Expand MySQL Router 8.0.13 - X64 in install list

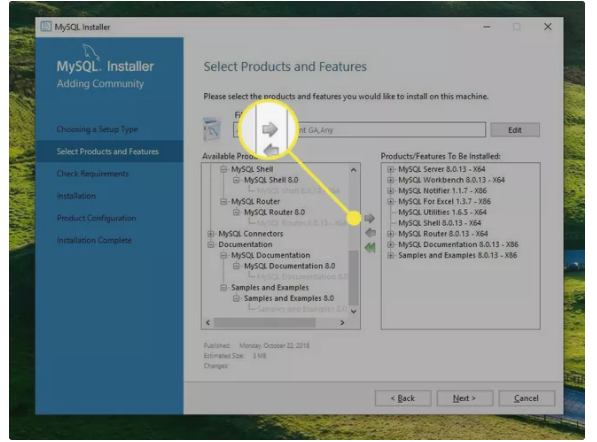pos(390,234)
